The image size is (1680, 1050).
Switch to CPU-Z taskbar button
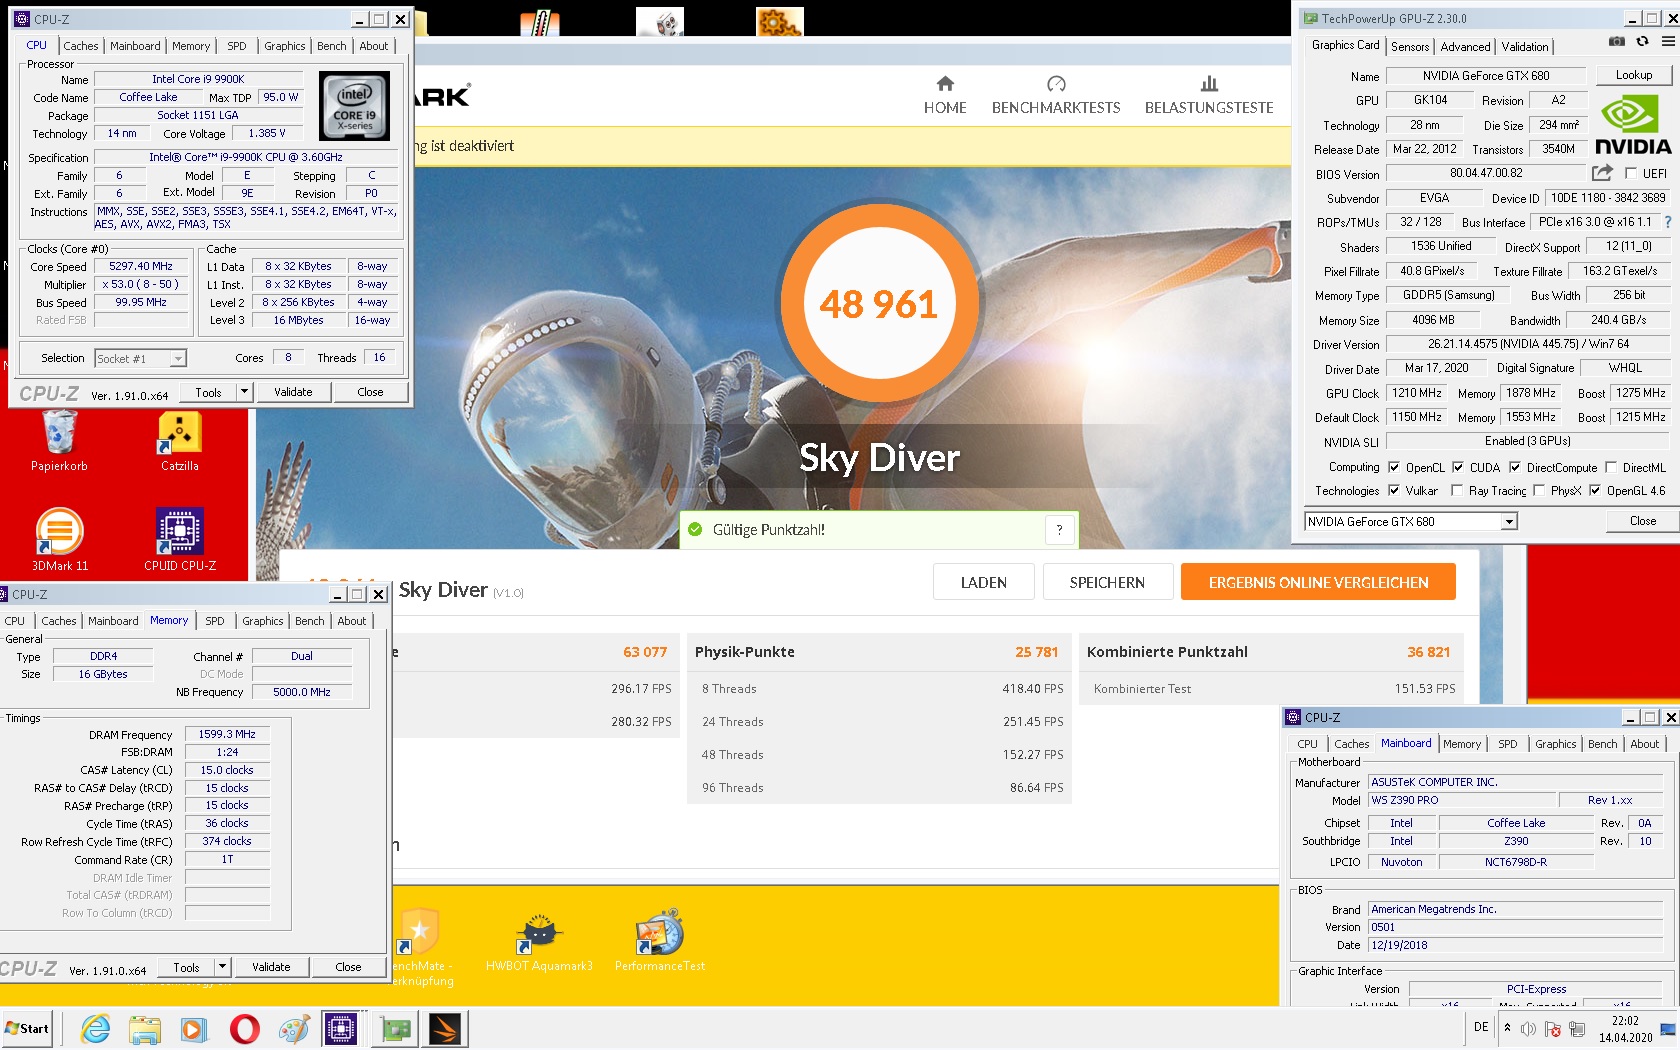[341, 1029]
